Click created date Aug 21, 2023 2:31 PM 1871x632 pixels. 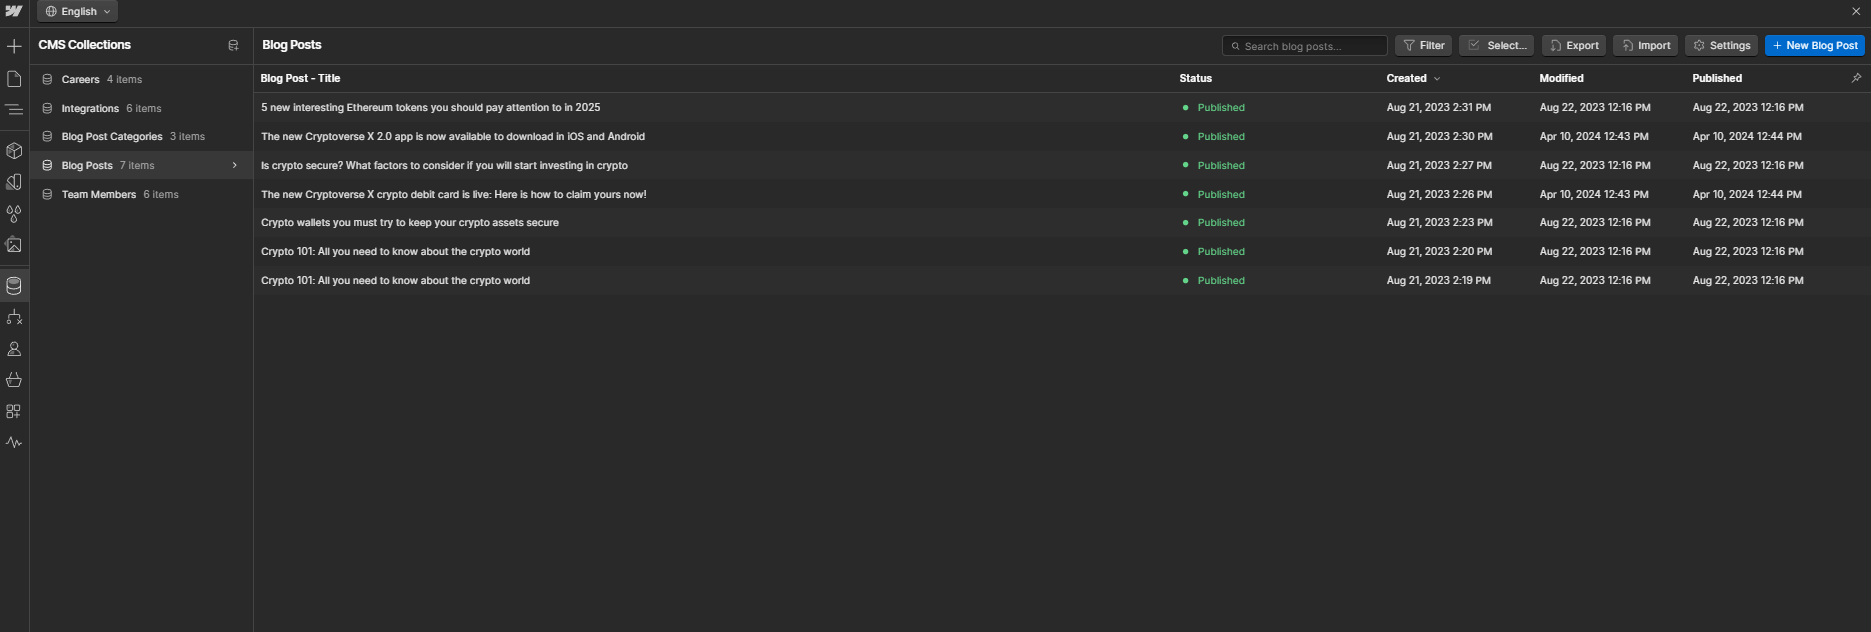tap(1438, 107)
